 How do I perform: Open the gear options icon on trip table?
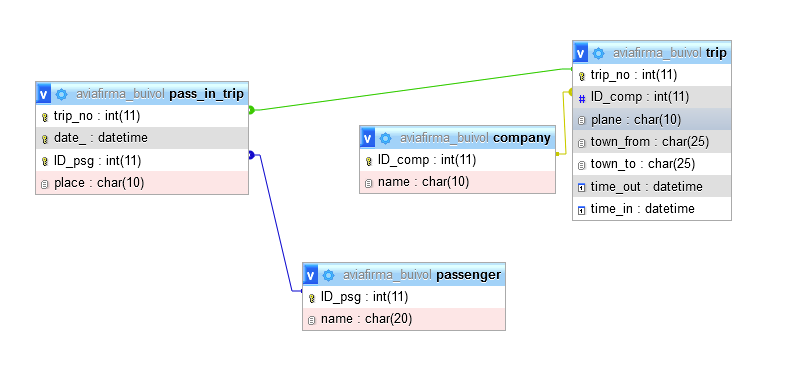pyautogui.click(x=598, y=53)
